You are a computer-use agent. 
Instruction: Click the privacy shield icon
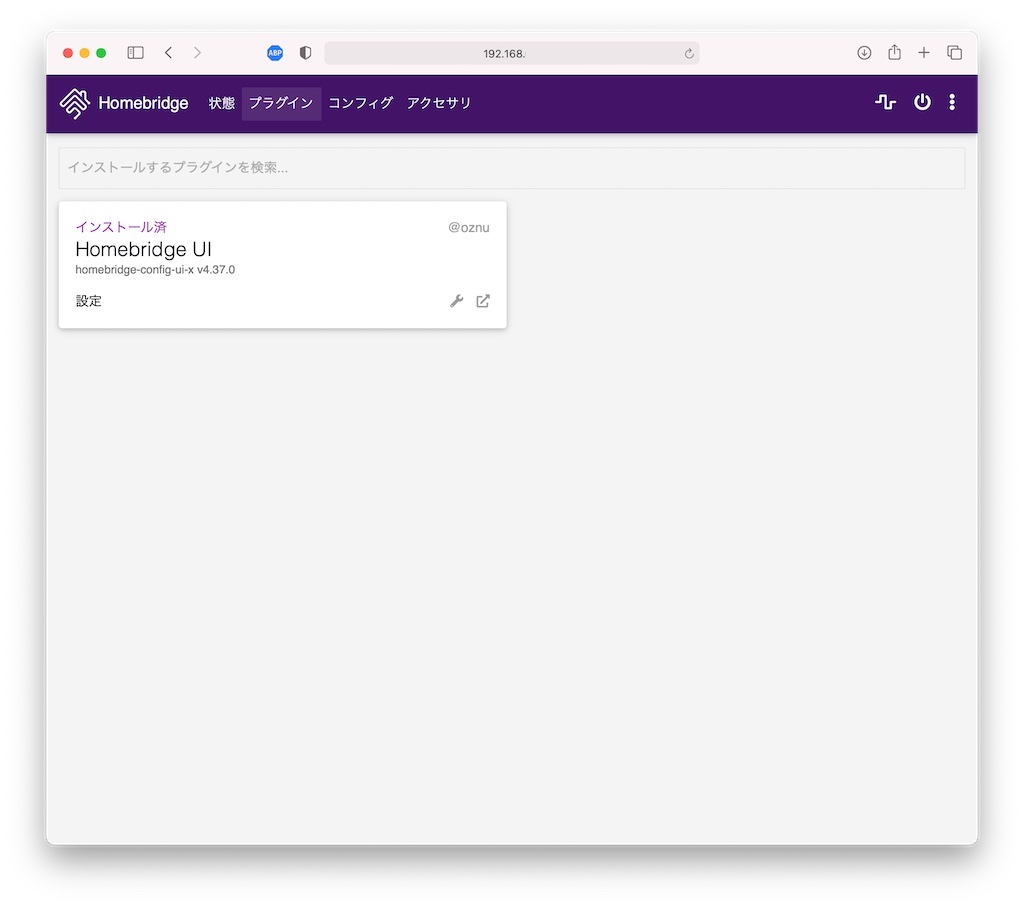click(305, 53)
